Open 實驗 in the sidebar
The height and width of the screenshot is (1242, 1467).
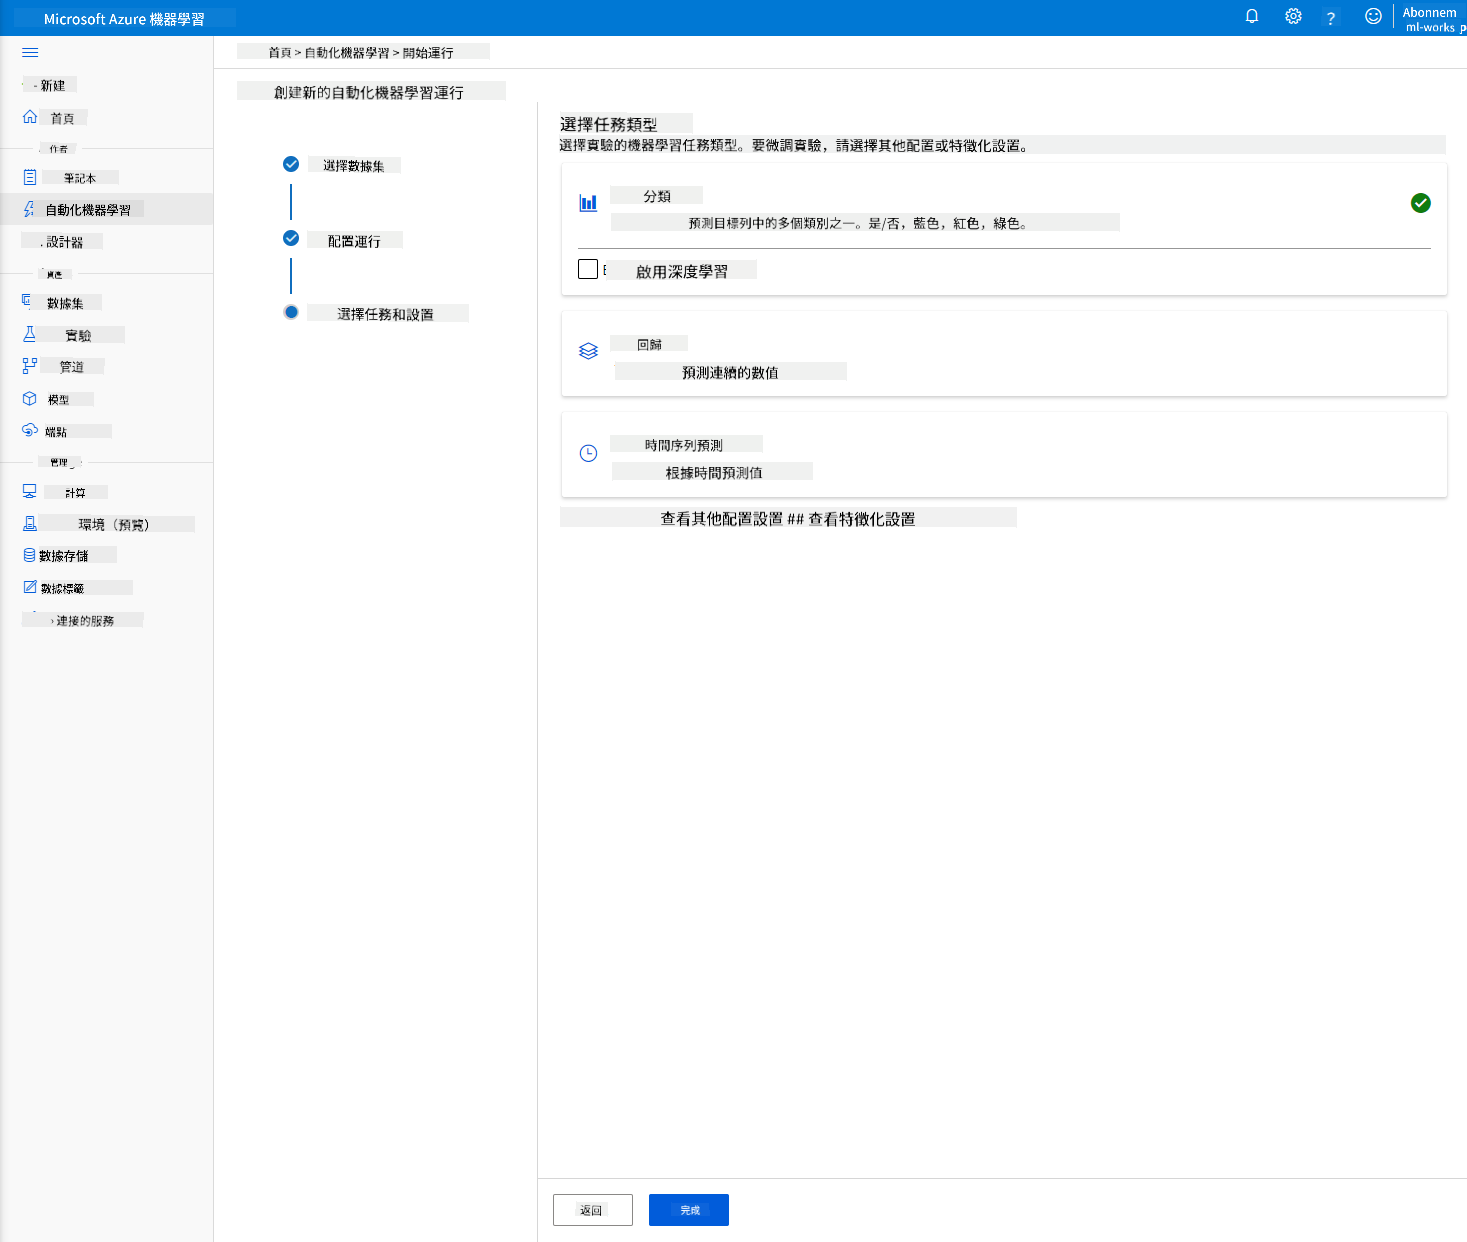(x=78, y=335)
